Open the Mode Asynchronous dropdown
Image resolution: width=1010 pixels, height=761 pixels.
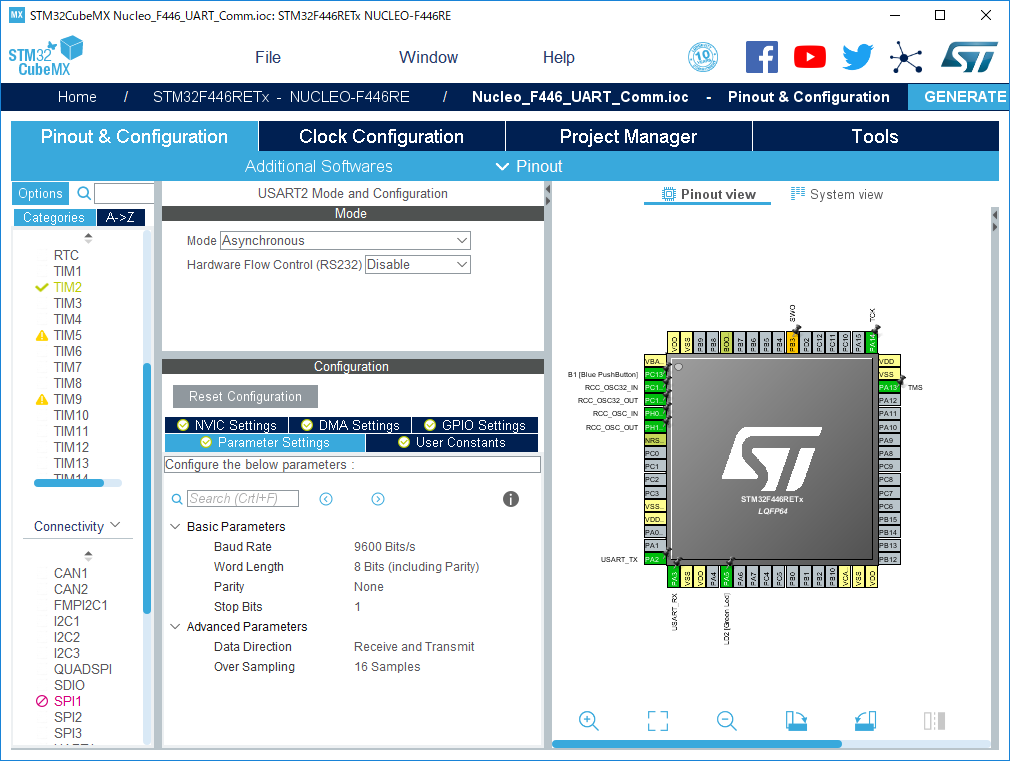[x=345, y=240]
